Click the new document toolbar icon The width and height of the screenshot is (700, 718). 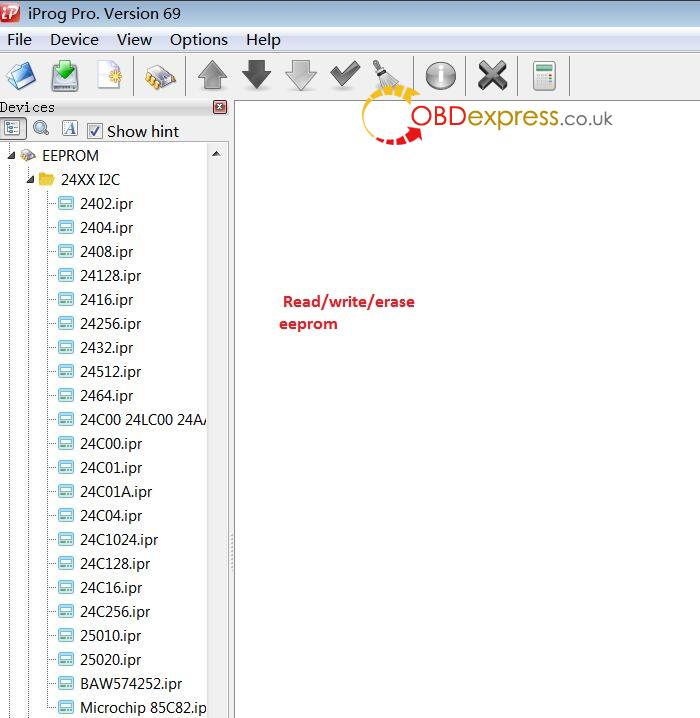(109, 76)
